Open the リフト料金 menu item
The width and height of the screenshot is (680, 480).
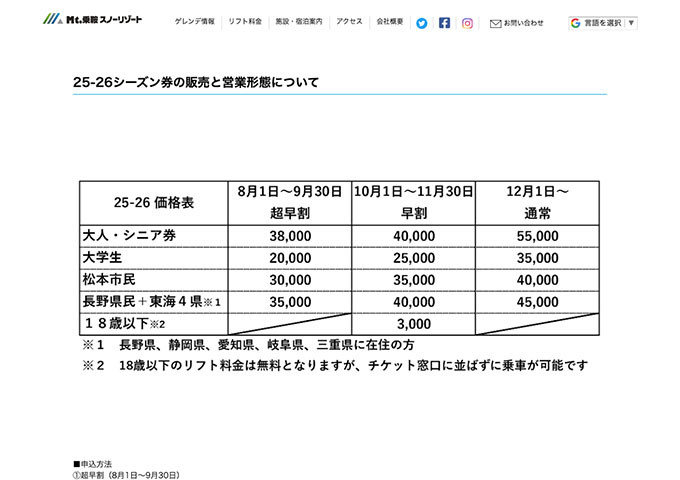tap(245, 21)
